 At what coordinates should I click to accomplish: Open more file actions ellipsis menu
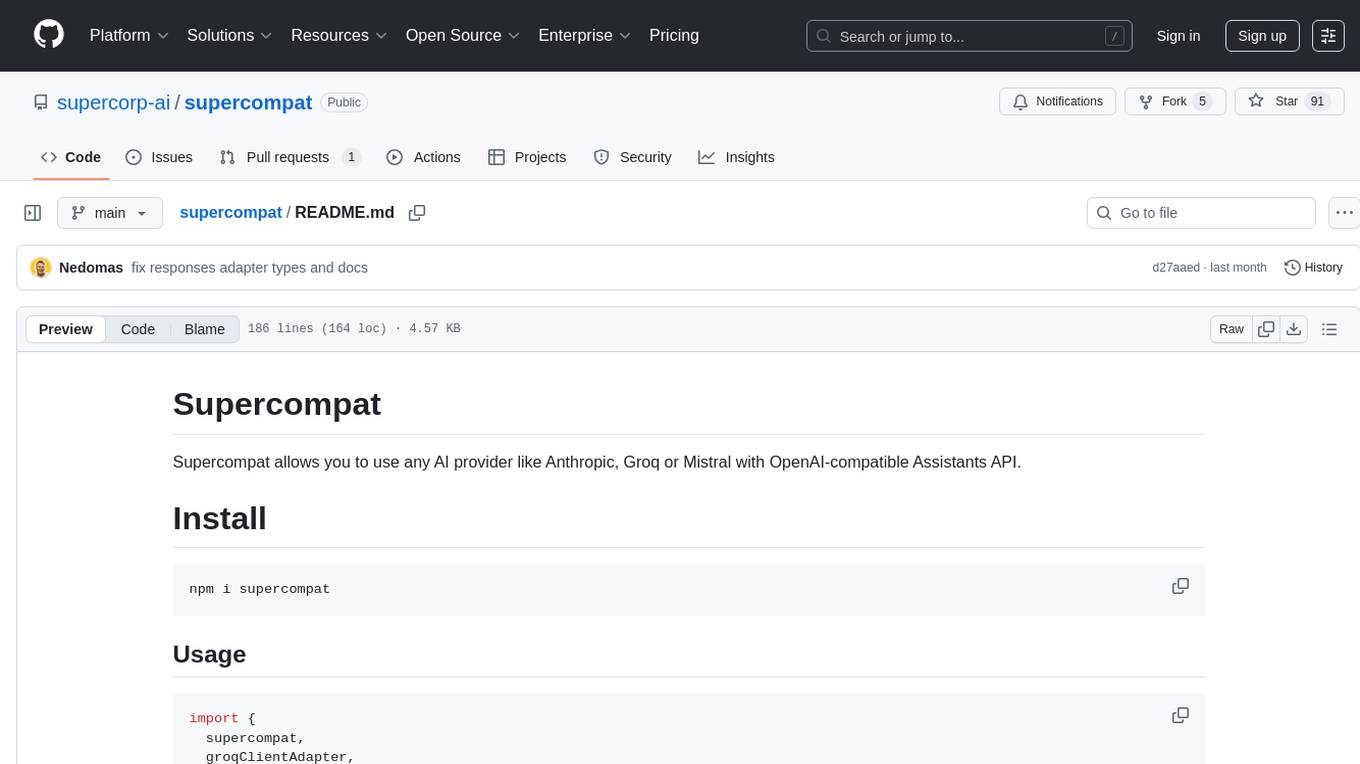point(1344,213)
